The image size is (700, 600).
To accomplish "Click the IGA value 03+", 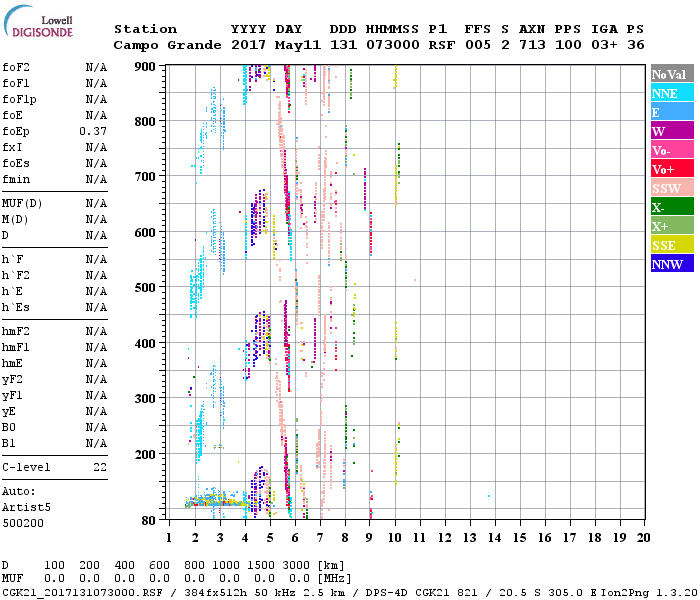I will click(x=604, y=45).
